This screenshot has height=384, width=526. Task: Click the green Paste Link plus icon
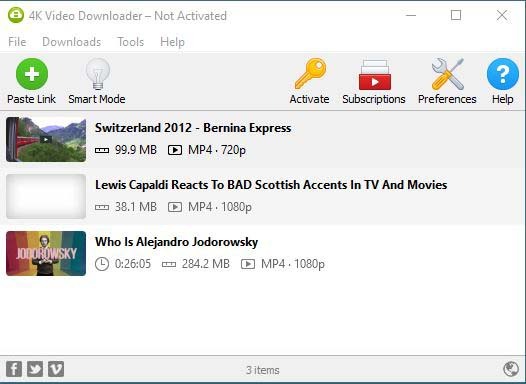coord(32,74)
